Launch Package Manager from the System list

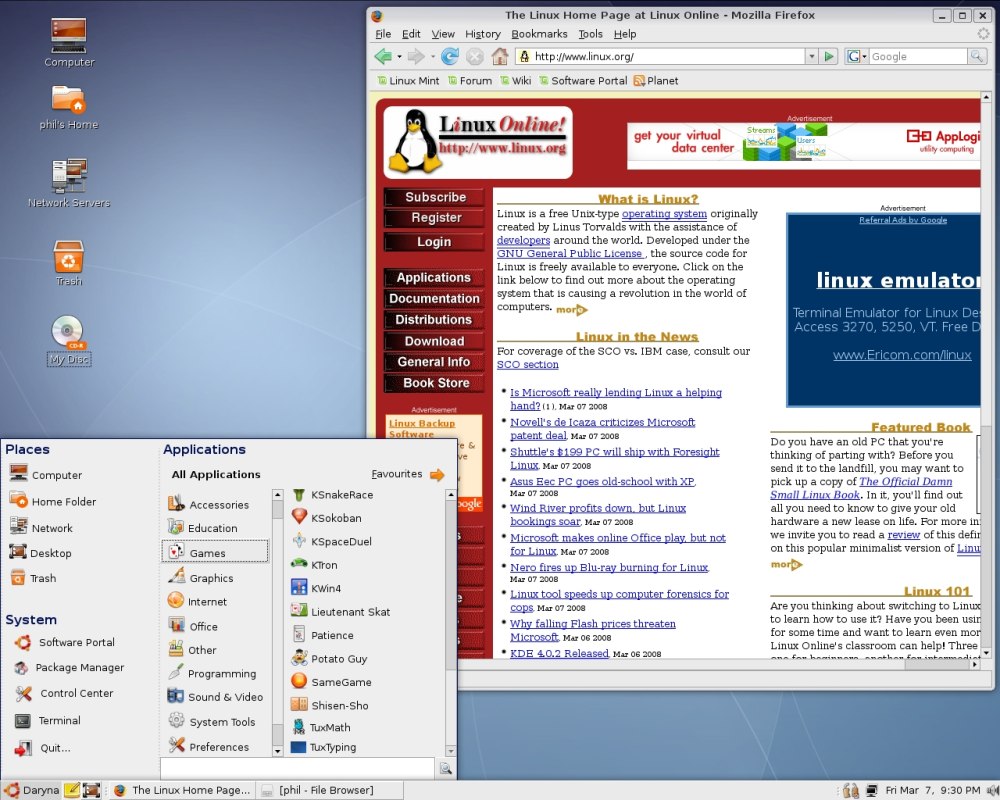79,668
